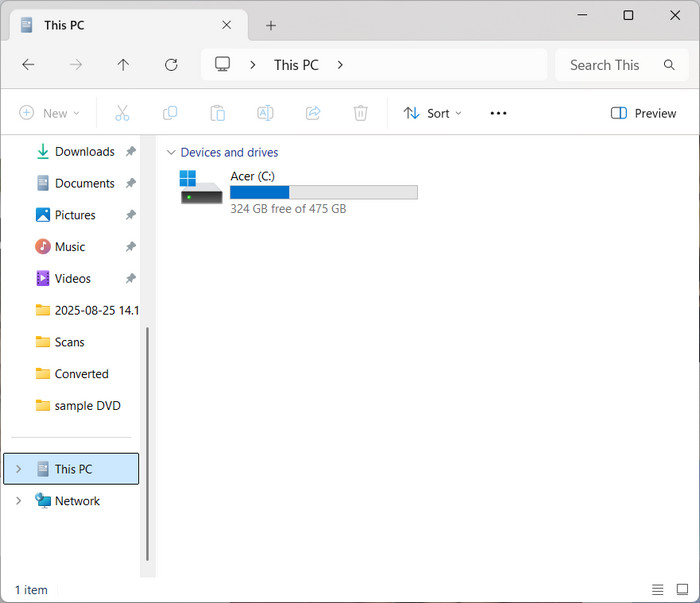Click the Acer (C:) drive icon
Screen dimensions: 700x603
(201, 187)
